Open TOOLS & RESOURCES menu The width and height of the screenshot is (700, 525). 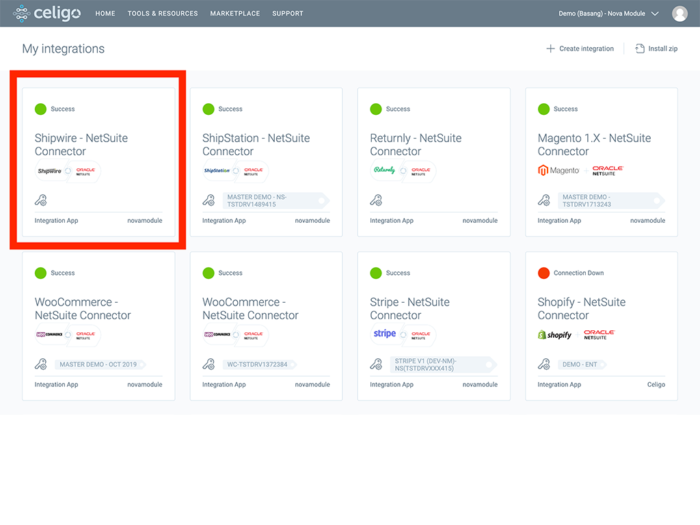tap(162, 13)
